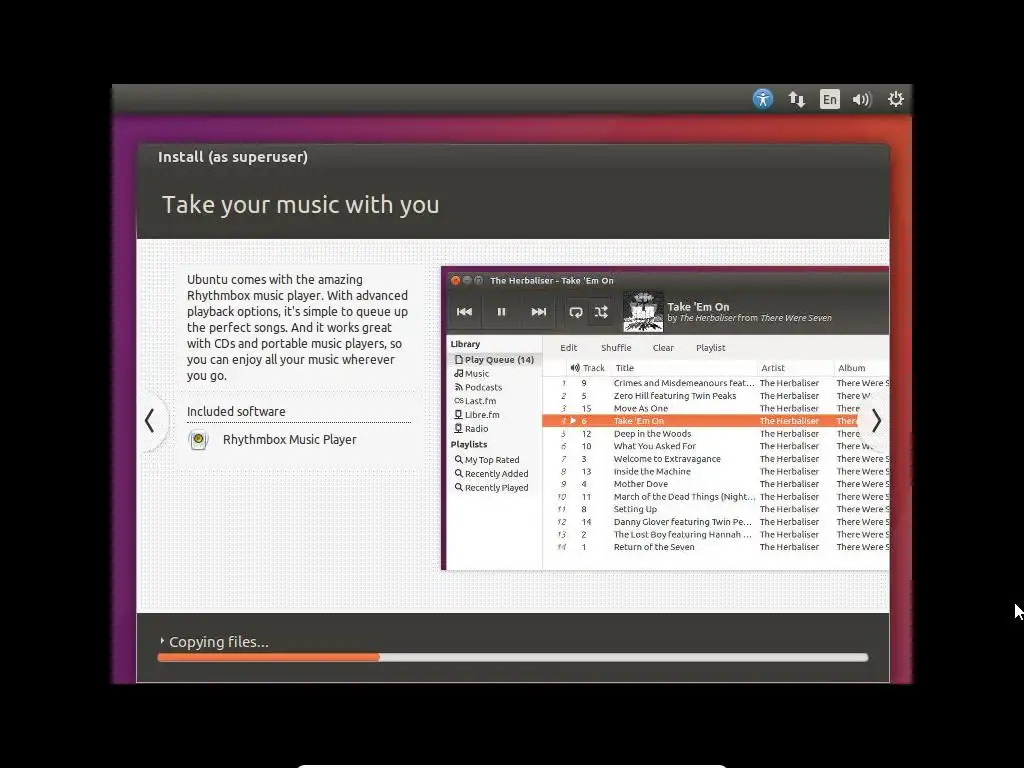The width and height of the screenshot is (1024, 768).
Task: Sort by the Title column header
Action: 624,368
